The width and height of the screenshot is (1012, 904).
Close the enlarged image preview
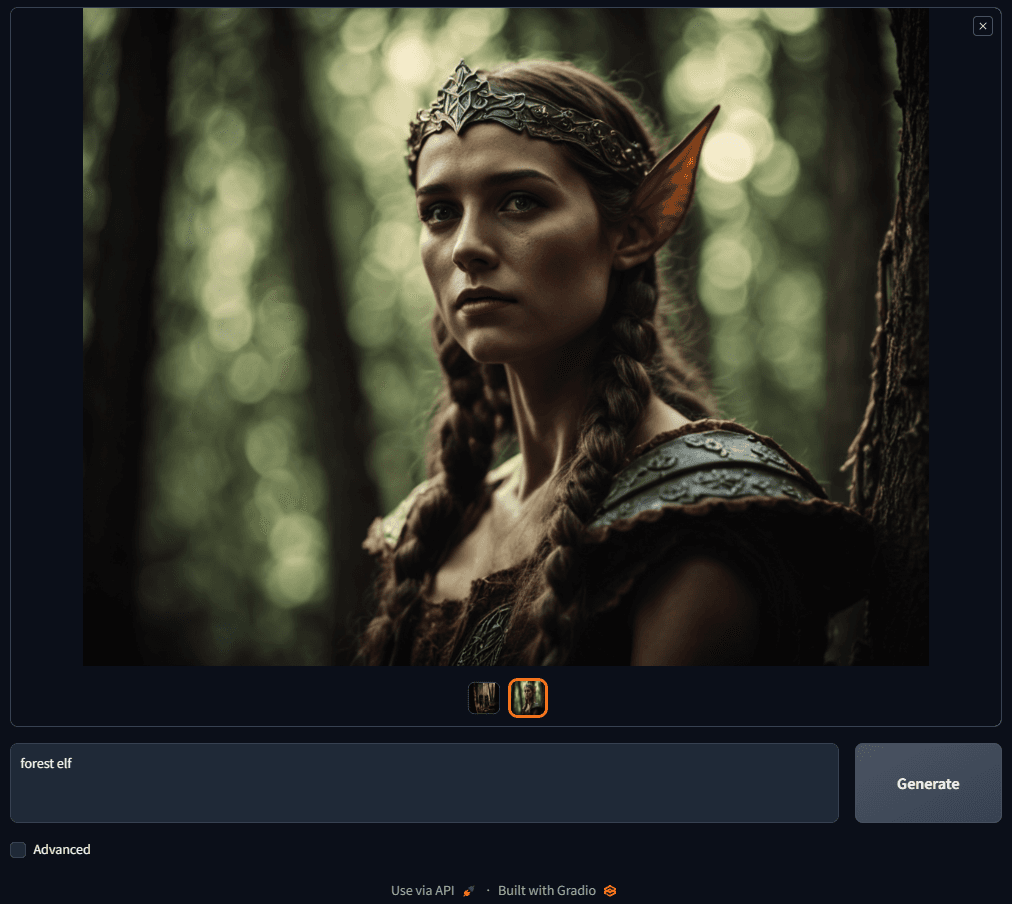pyautogui.click(x=982, y=26)
